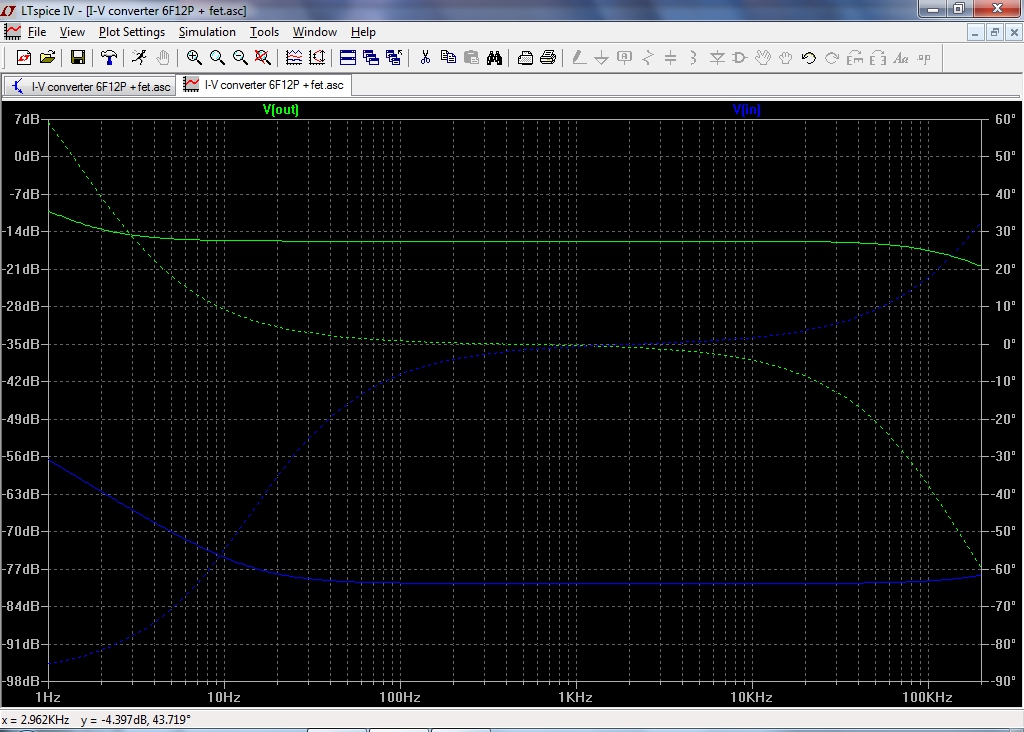Image resolution: width=1024 pixels, height=732 pixels.
Task: Click the Rotate component icon
Action: point(854,58)
